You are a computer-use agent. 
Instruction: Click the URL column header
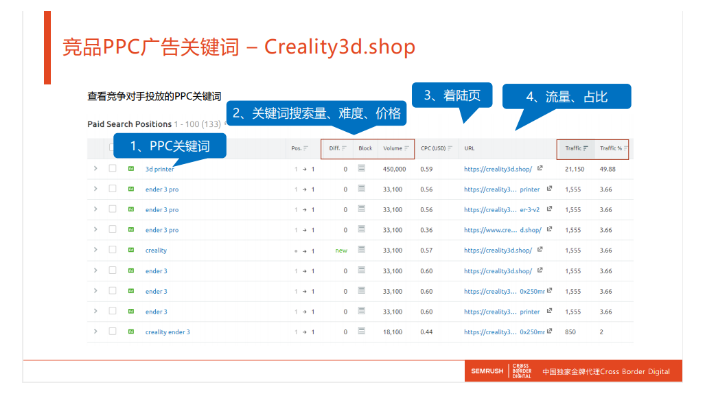point(469,148)
